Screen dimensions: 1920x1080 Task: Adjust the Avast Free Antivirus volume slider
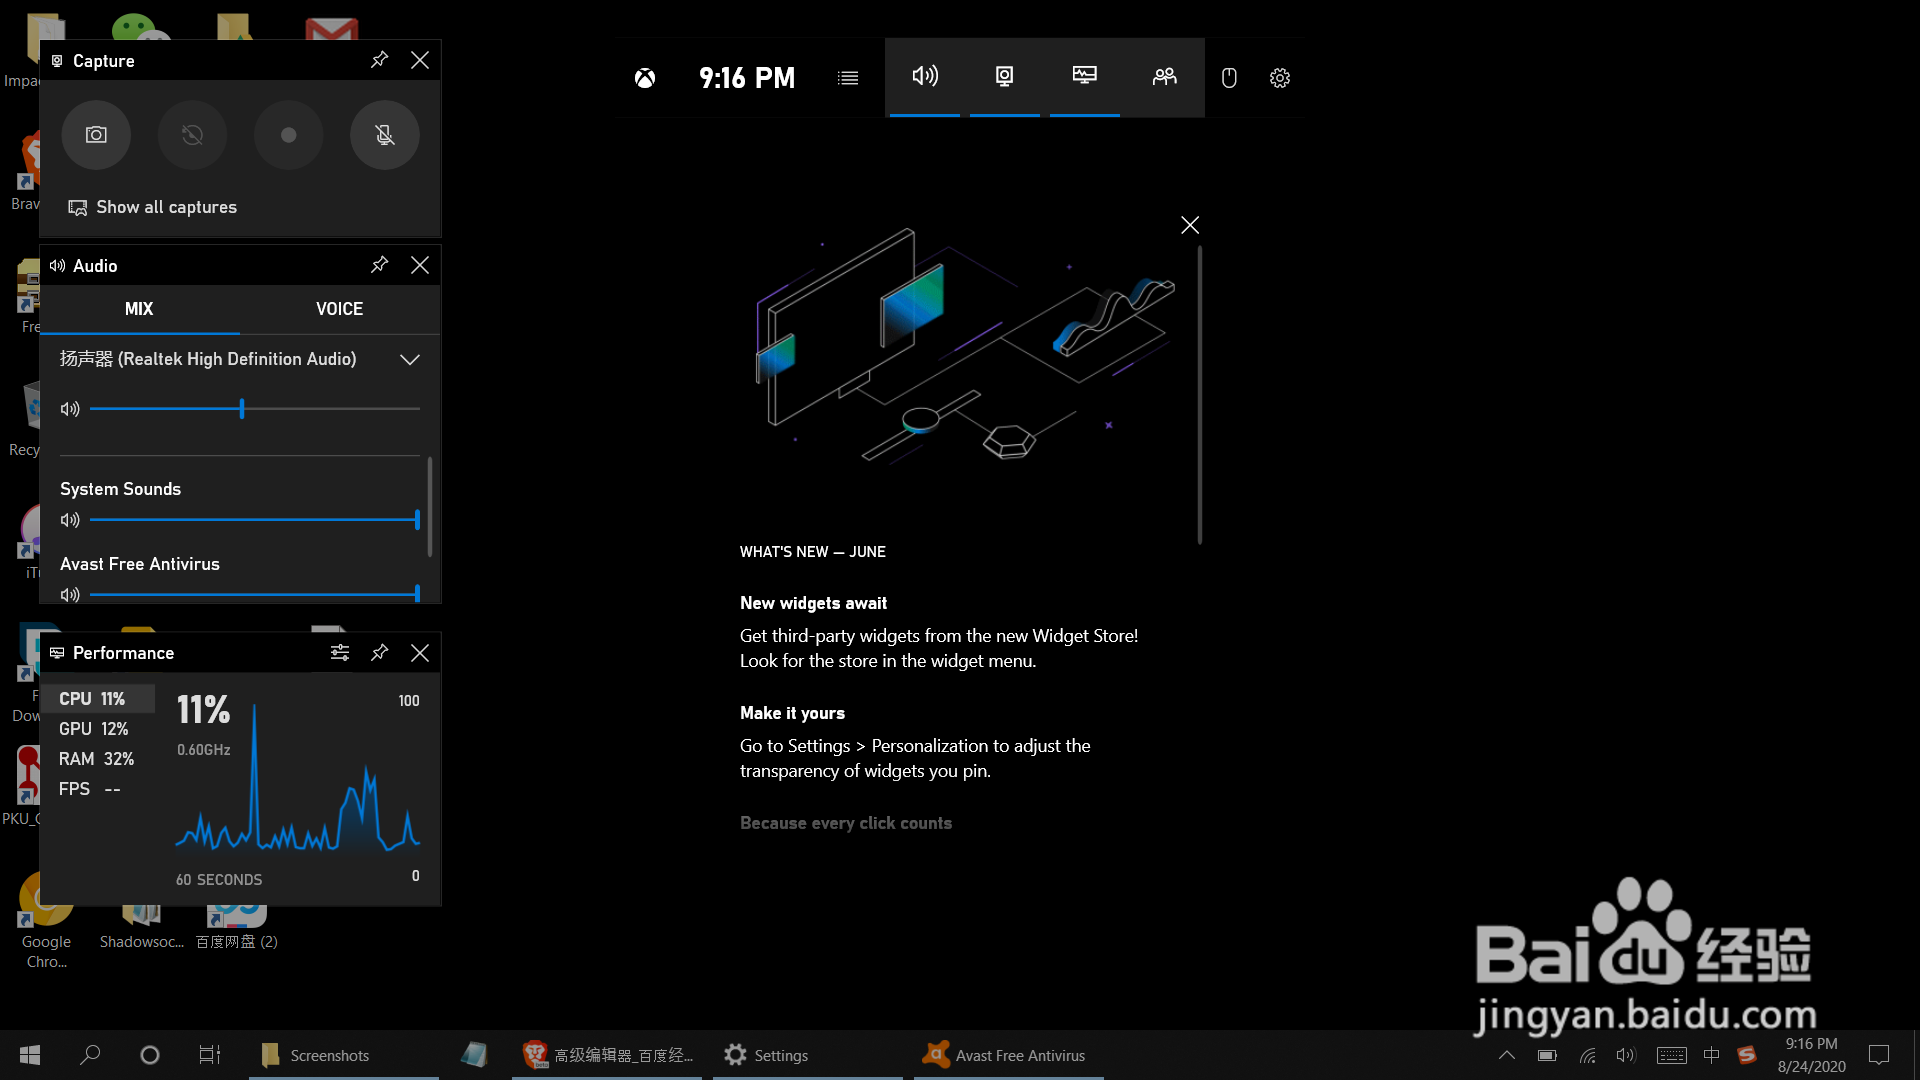(x=255, y=595)
